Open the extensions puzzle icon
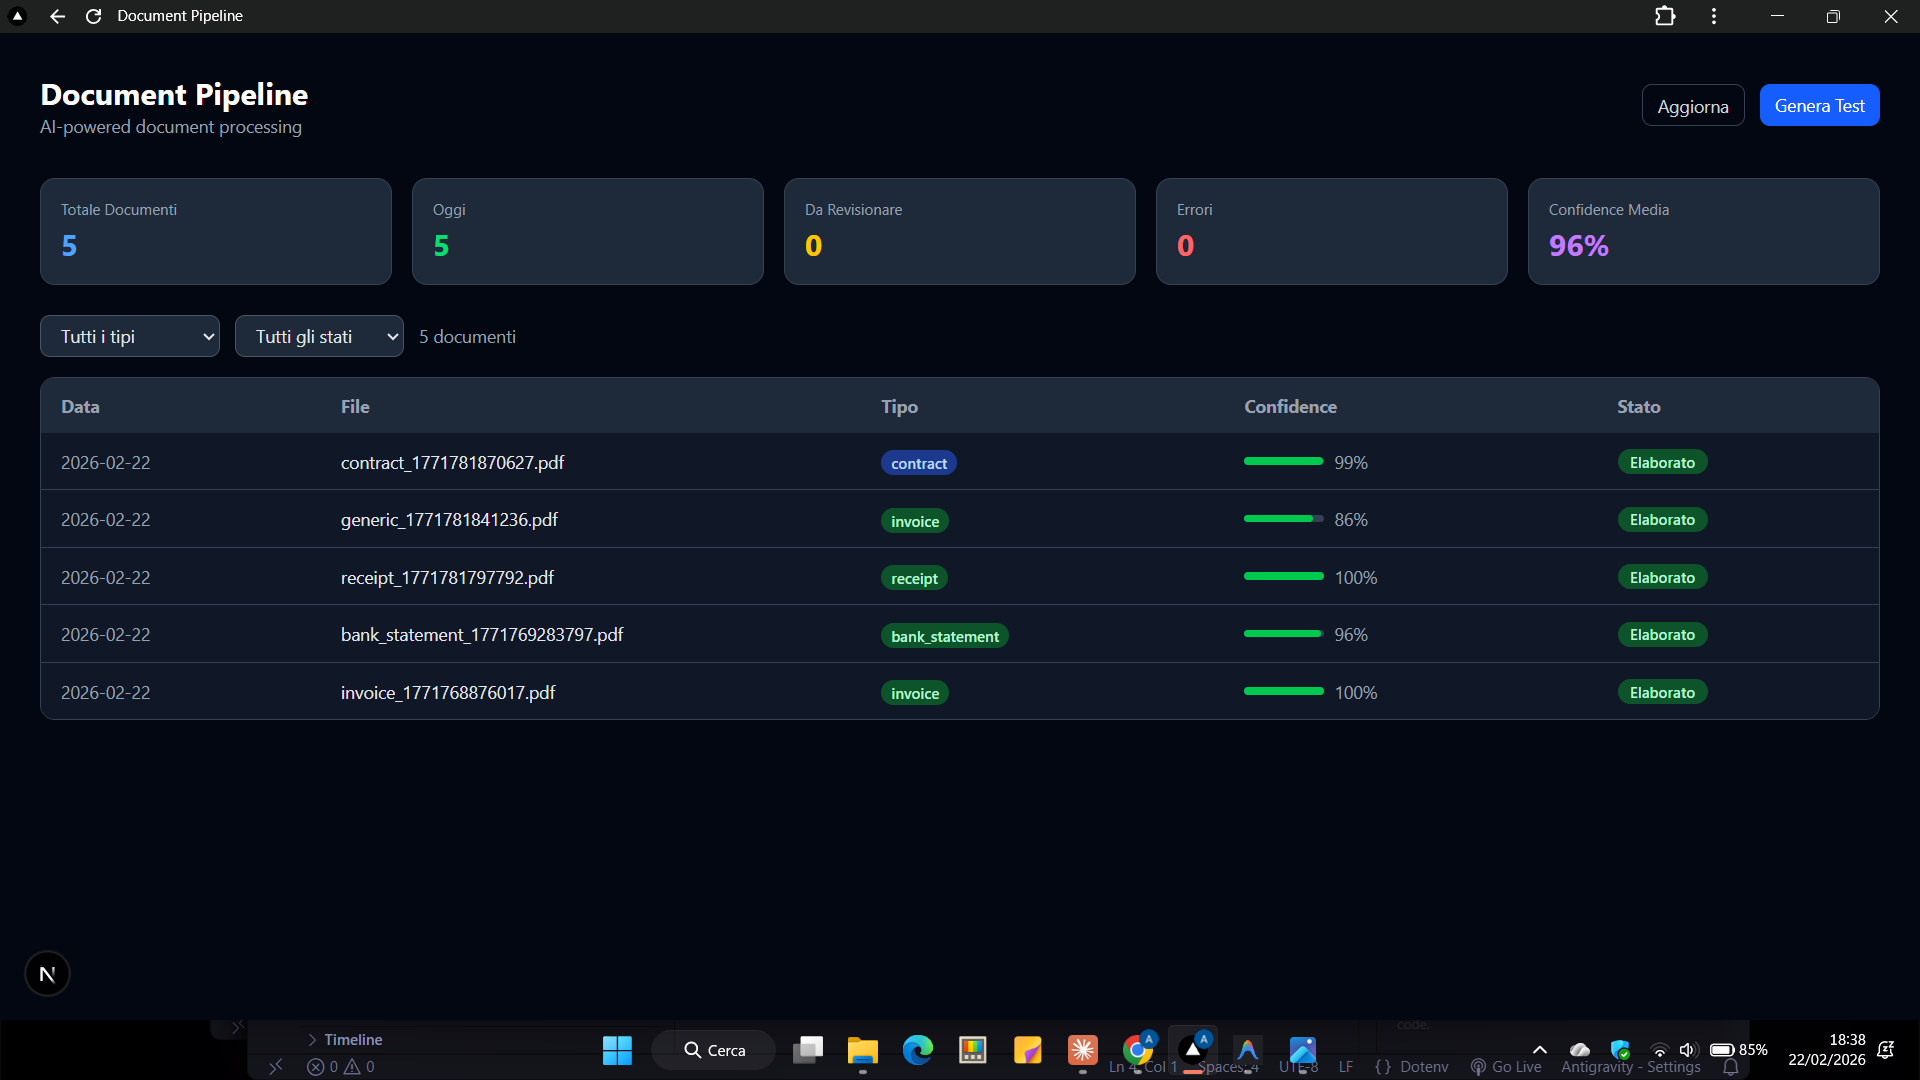Viewport: 1920px width, 1080px height. tap(1665, 16)
